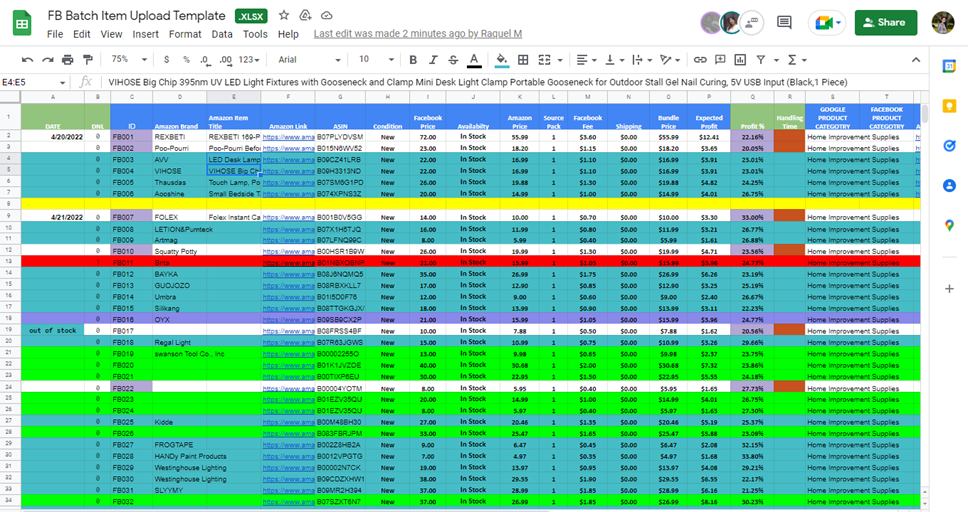Click the merge cells icon
Image resolution: width=968 pixels, height=512 pixels.
544,60
